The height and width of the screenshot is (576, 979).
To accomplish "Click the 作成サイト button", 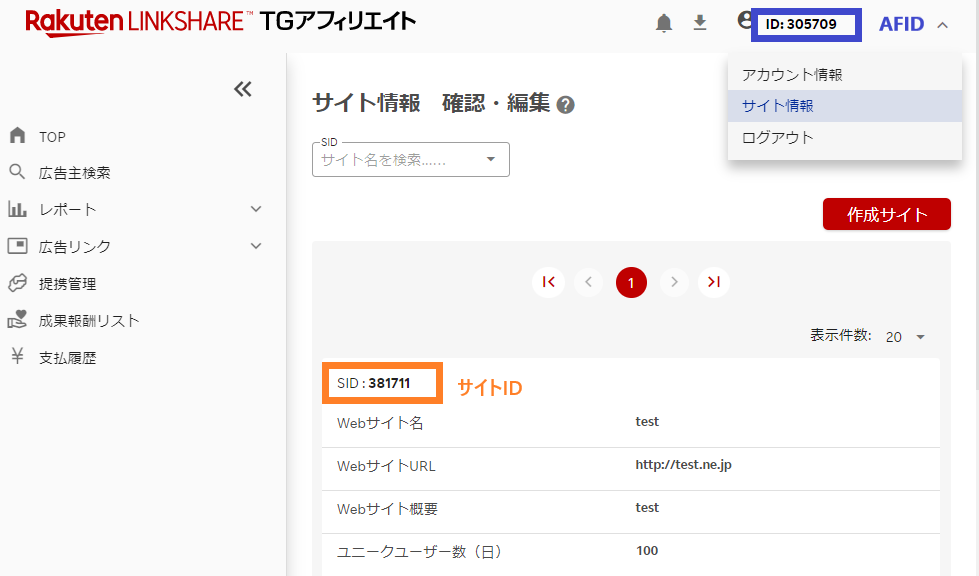I will (886, 214).
